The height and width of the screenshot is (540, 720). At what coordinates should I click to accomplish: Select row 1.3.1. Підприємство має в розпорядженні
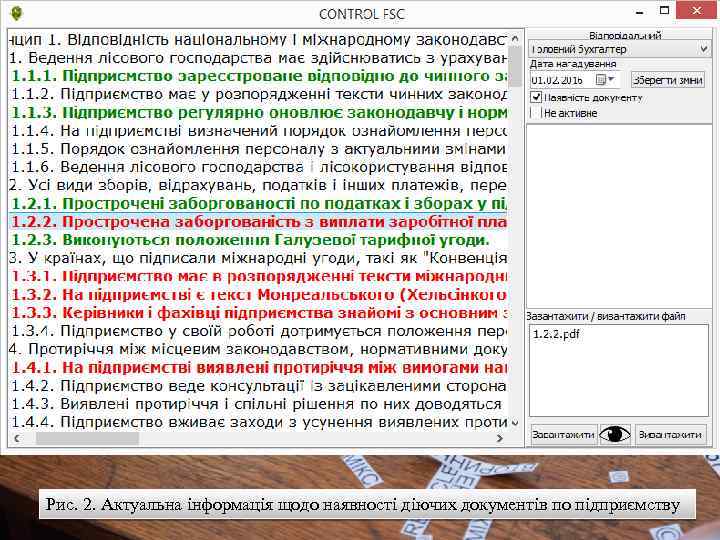coord(258,276)
